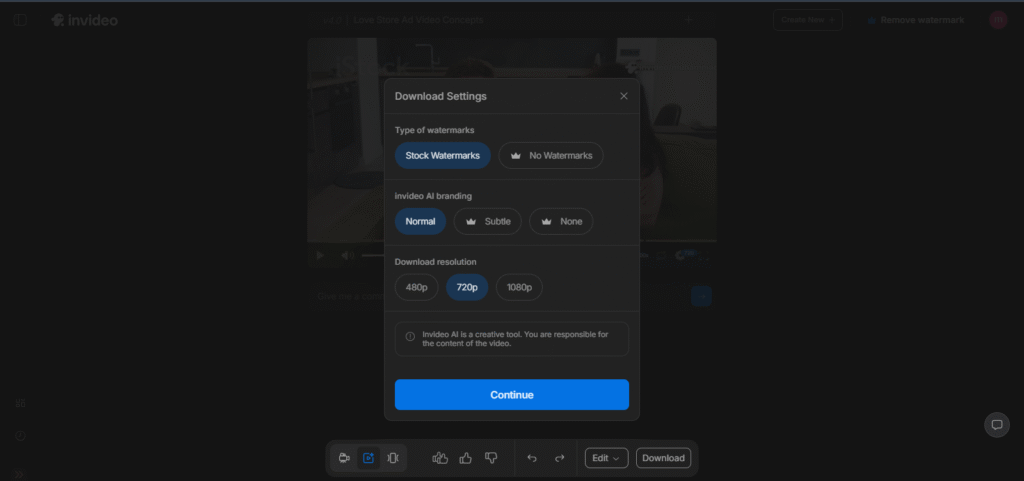Open the chat support bubble icon
This screenshot has width=1024, height=481.
pyautogui.click(x=996, y=424)
